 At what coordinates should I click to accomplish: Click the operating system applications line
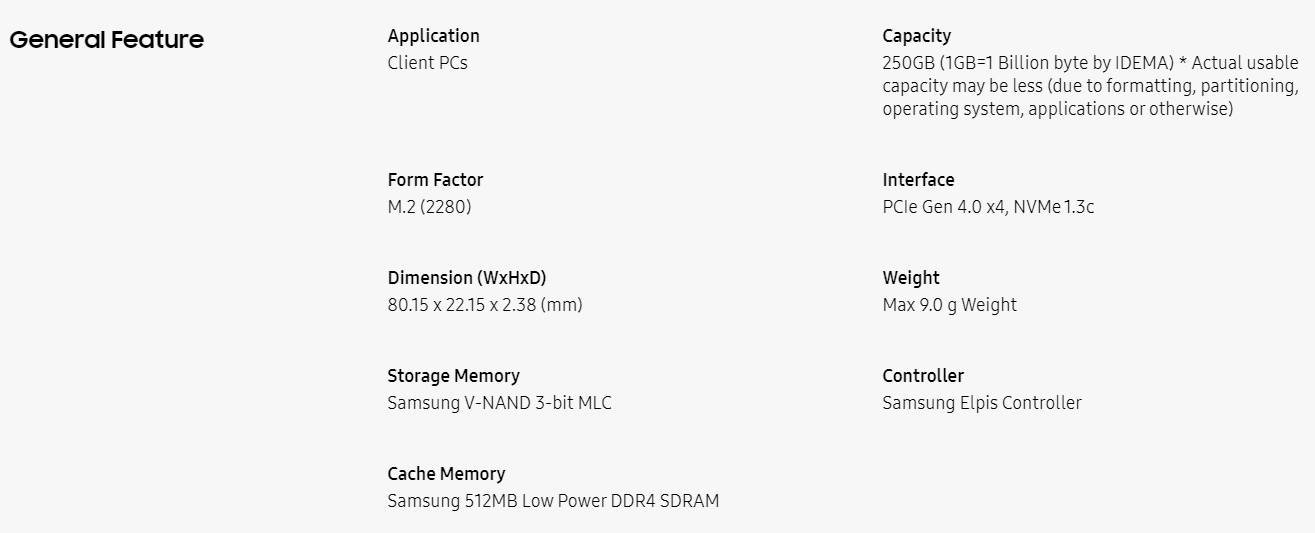1058,109
